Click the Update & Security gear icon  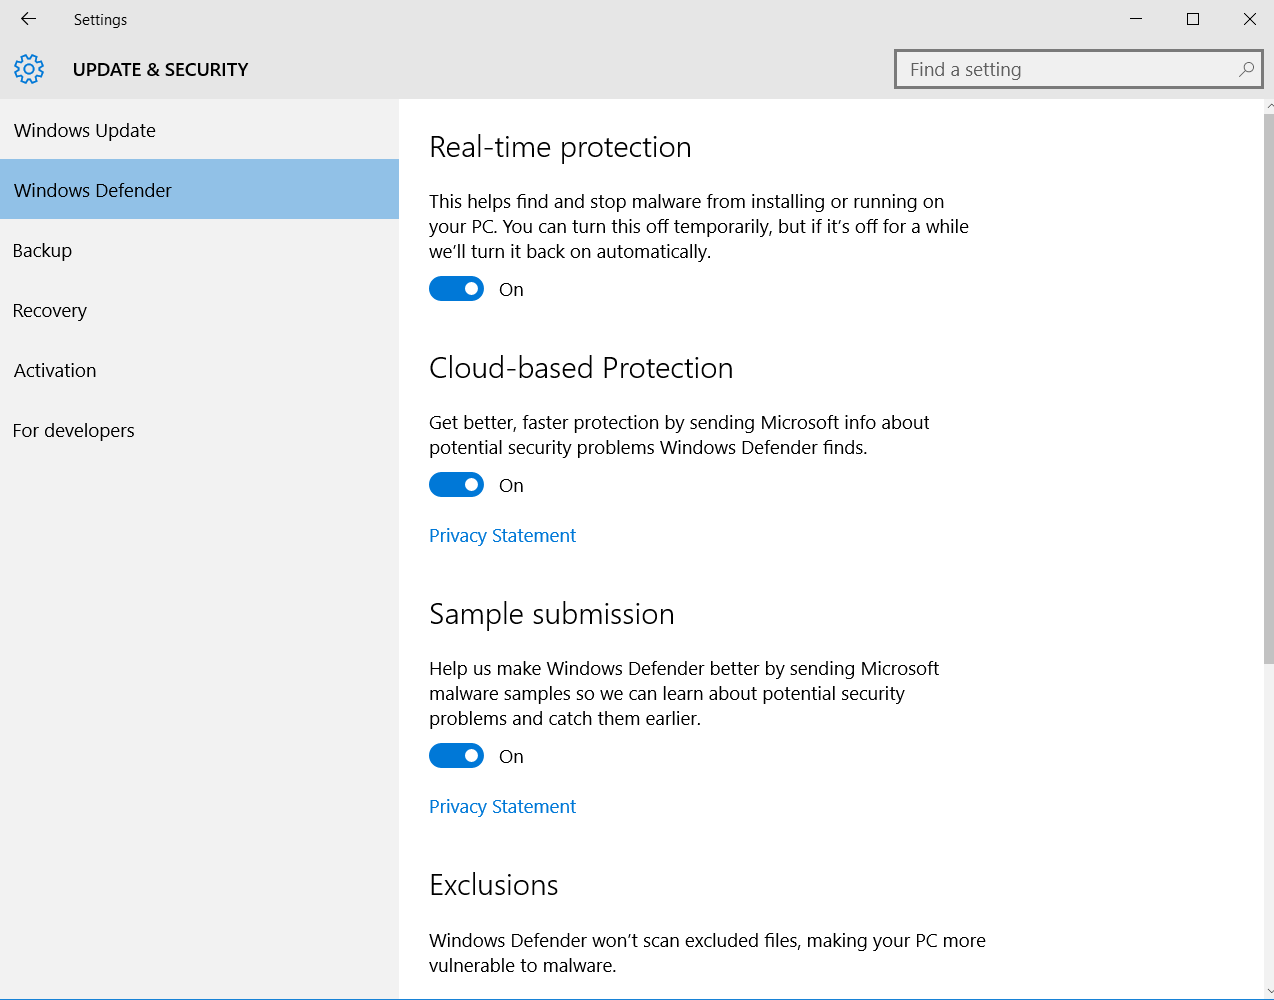pos(29,69)
